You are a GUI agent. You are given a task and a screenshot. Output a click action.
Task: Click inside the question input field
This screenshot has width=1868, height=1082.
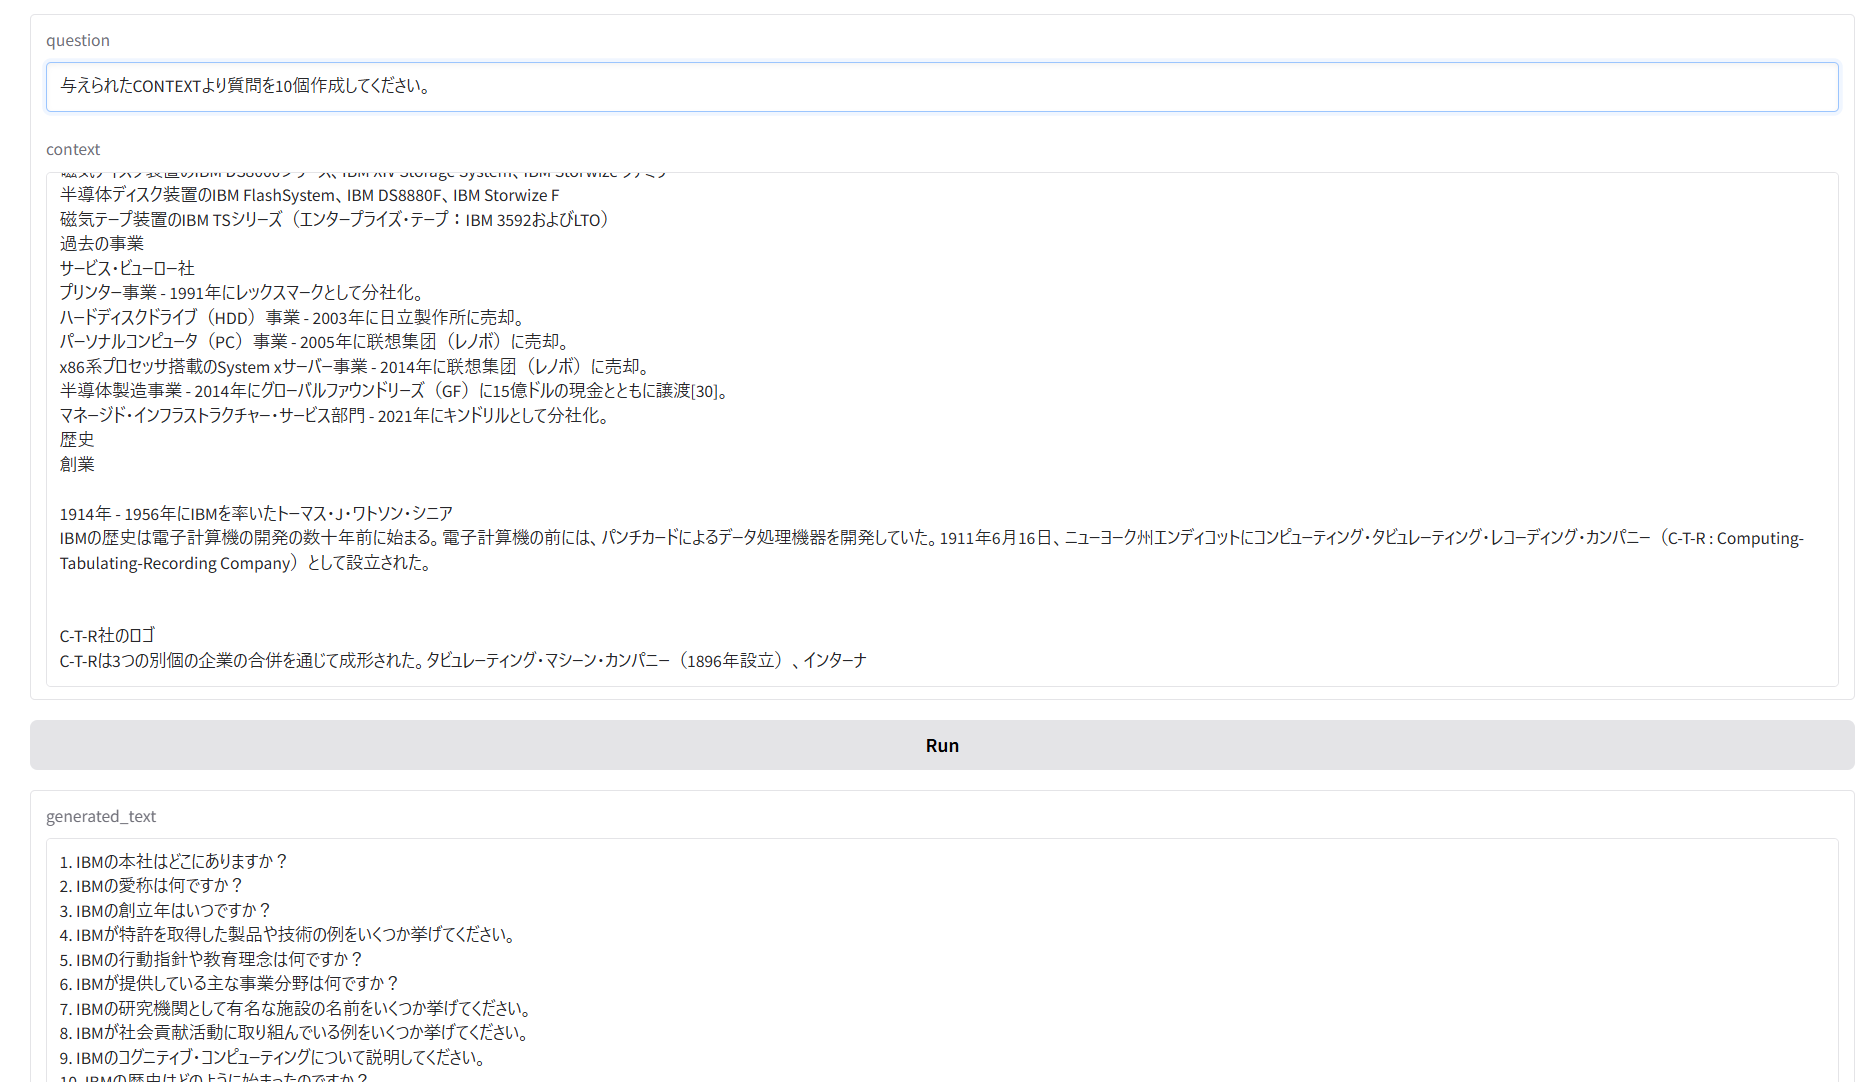click(x=942, y=87)
